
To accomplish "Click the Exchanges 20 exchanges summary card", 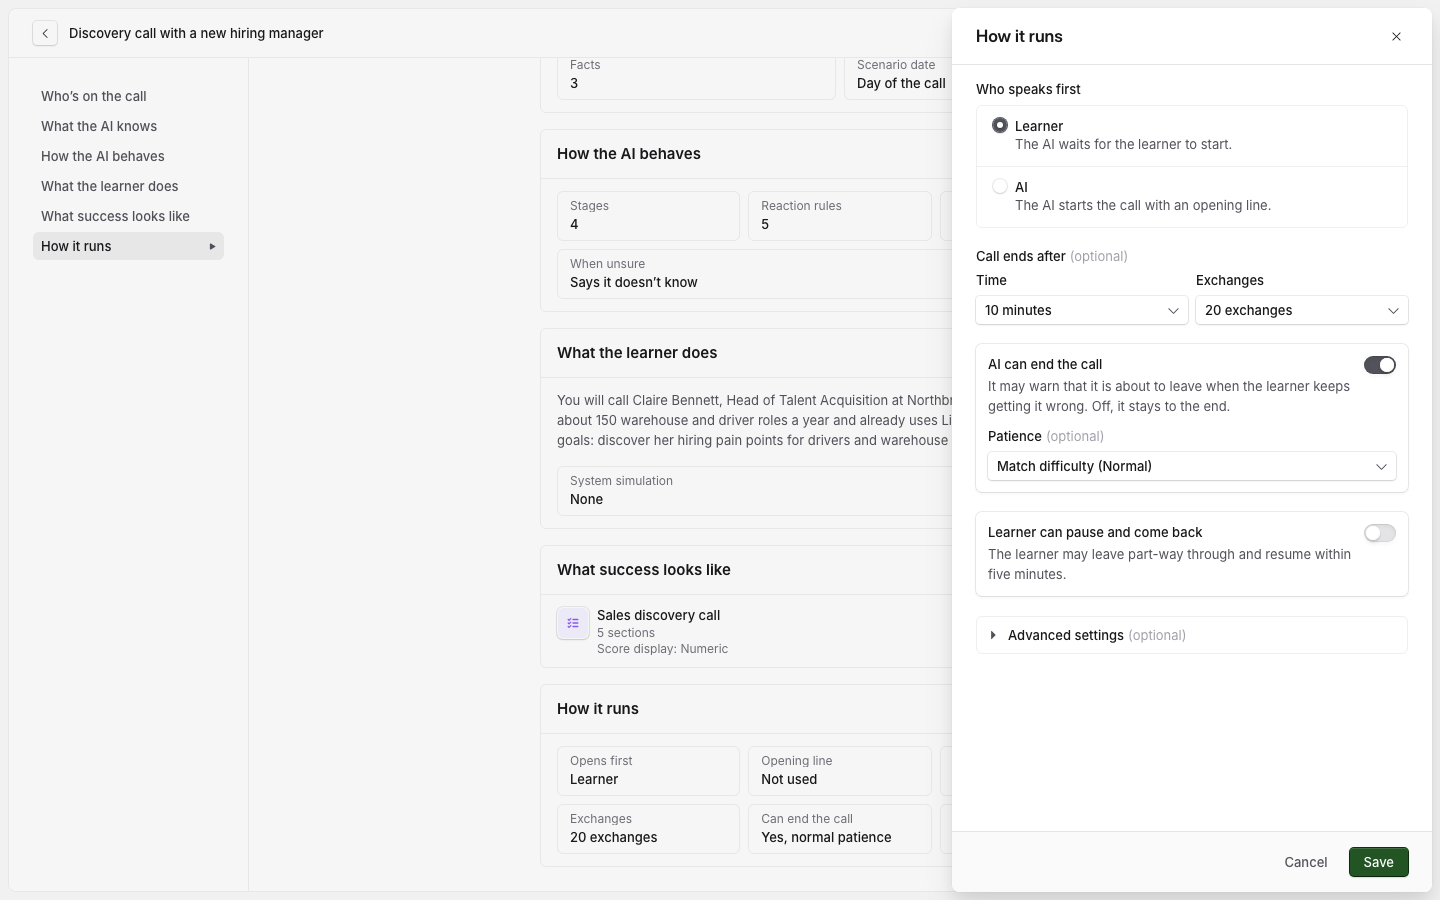I will 648,829.
